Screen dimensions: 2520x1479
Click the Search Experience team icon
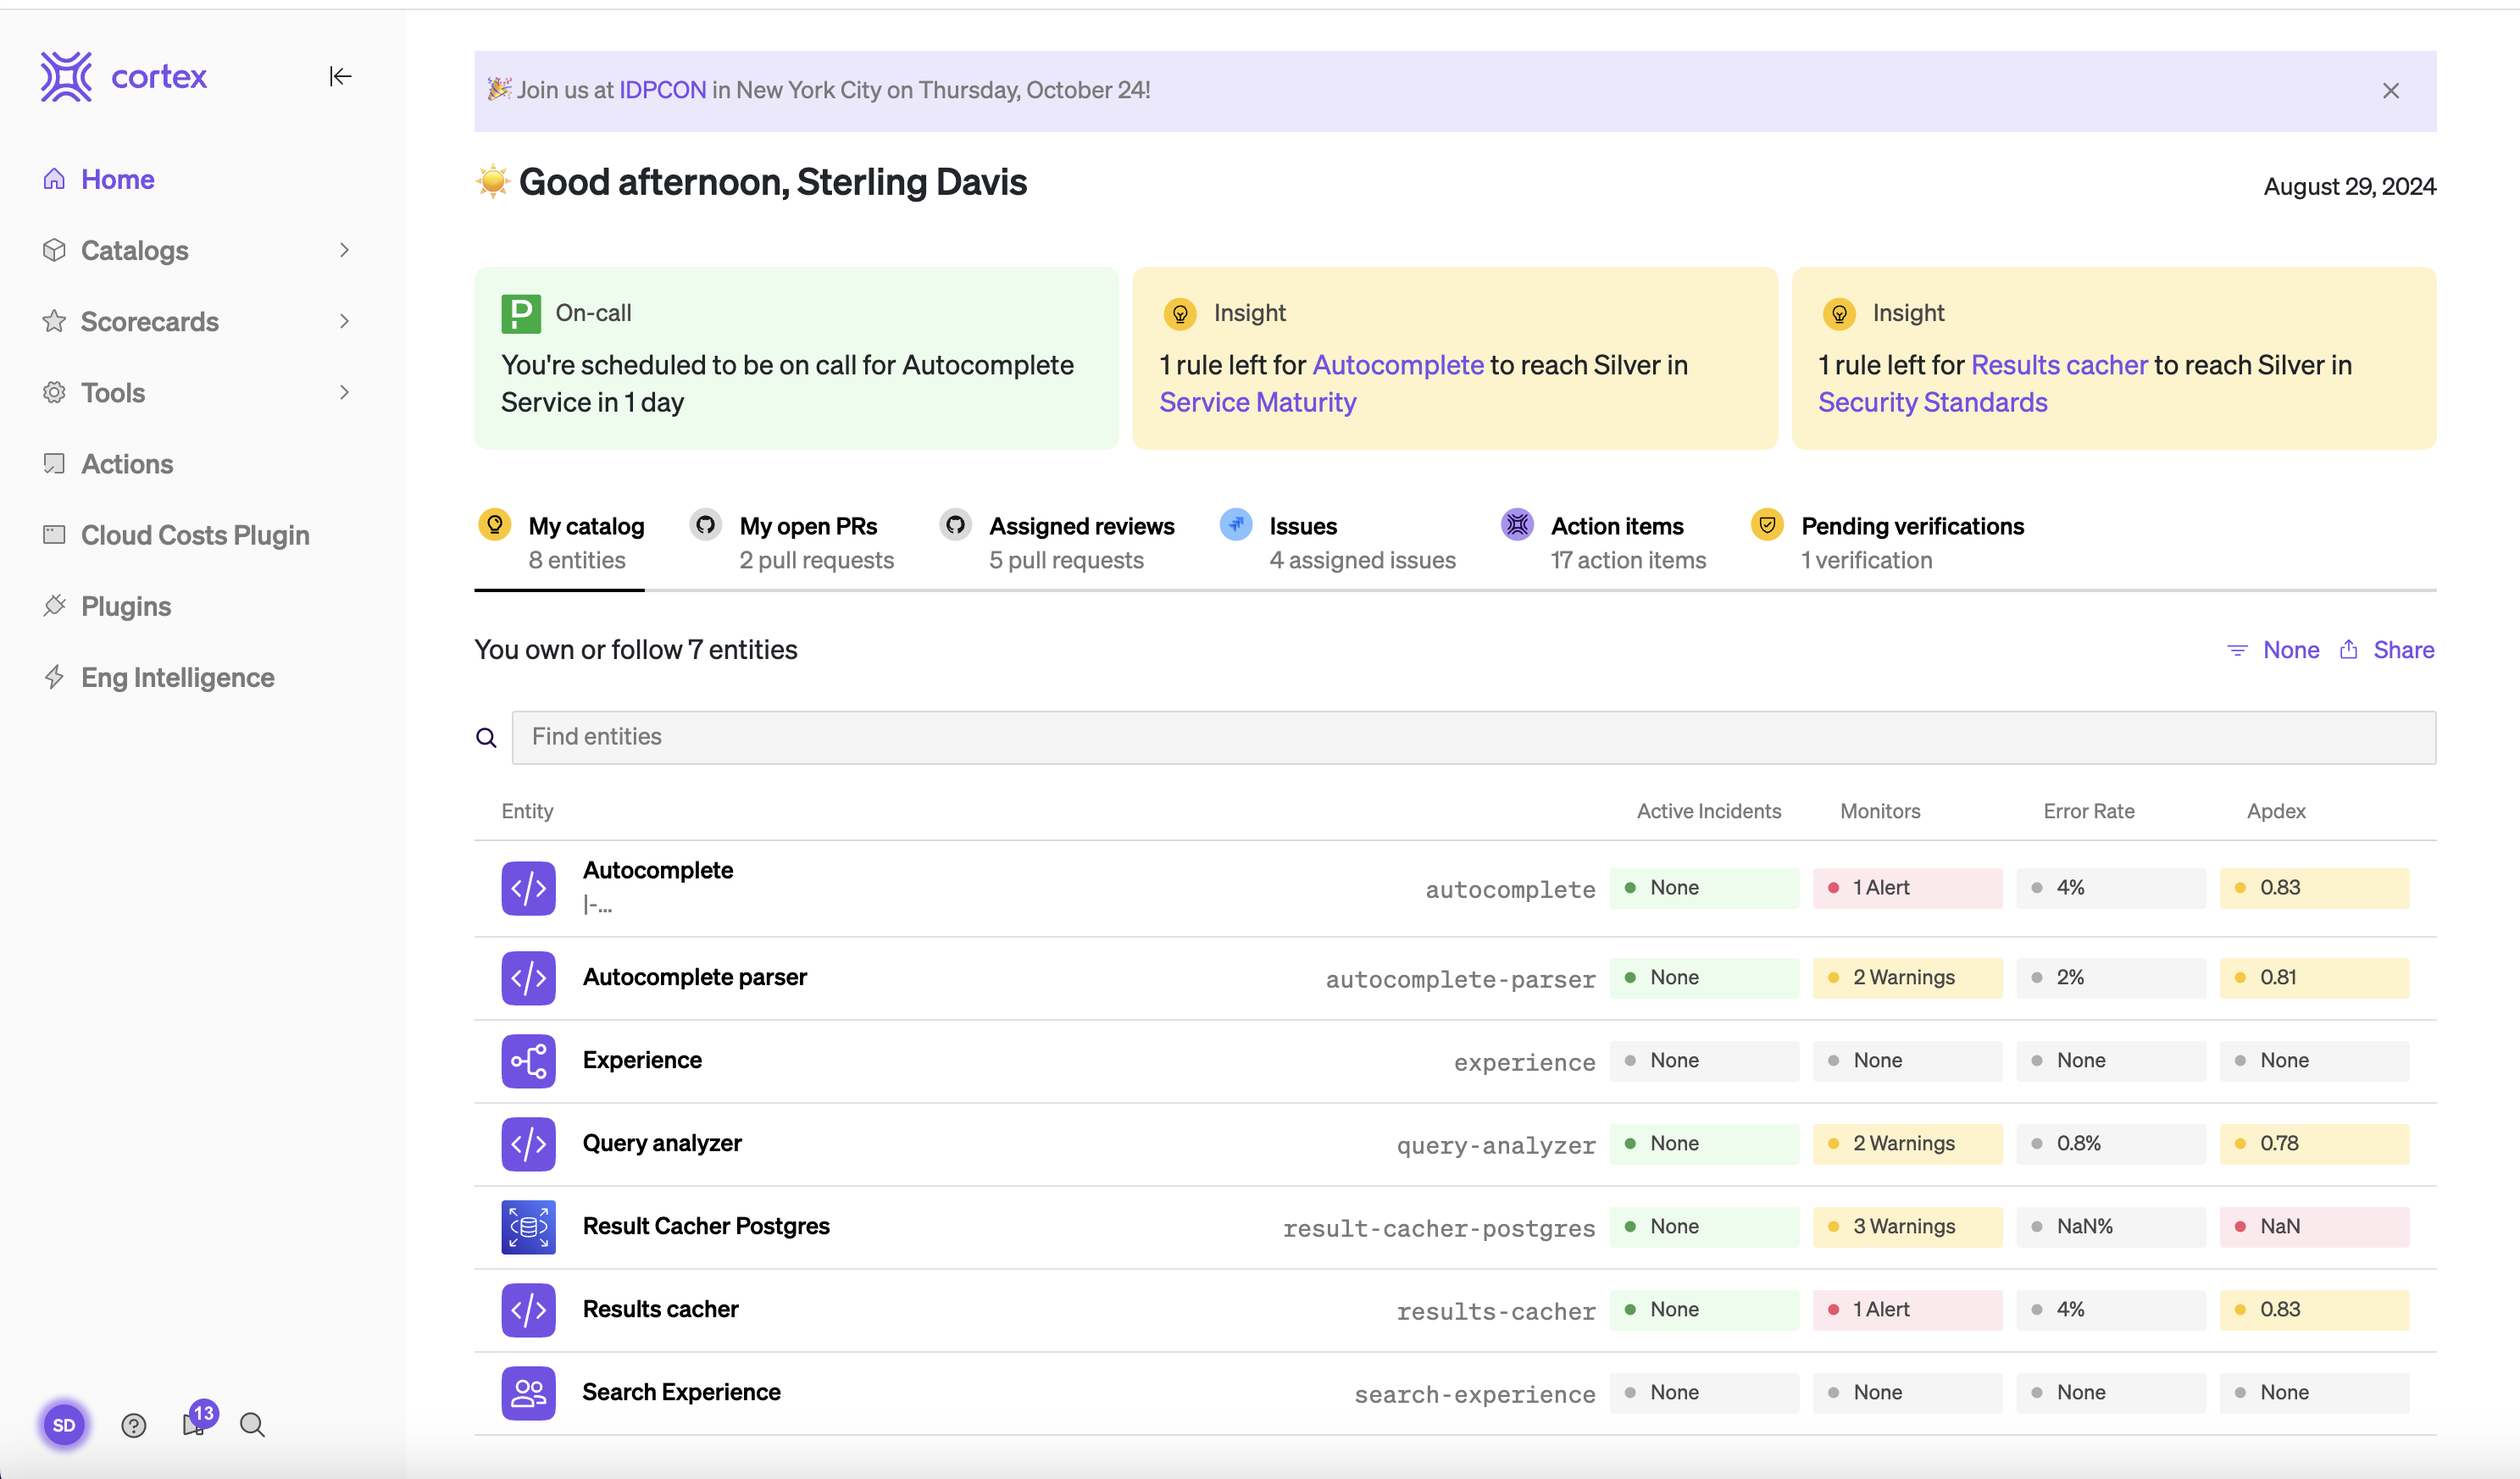[528, 1392]
